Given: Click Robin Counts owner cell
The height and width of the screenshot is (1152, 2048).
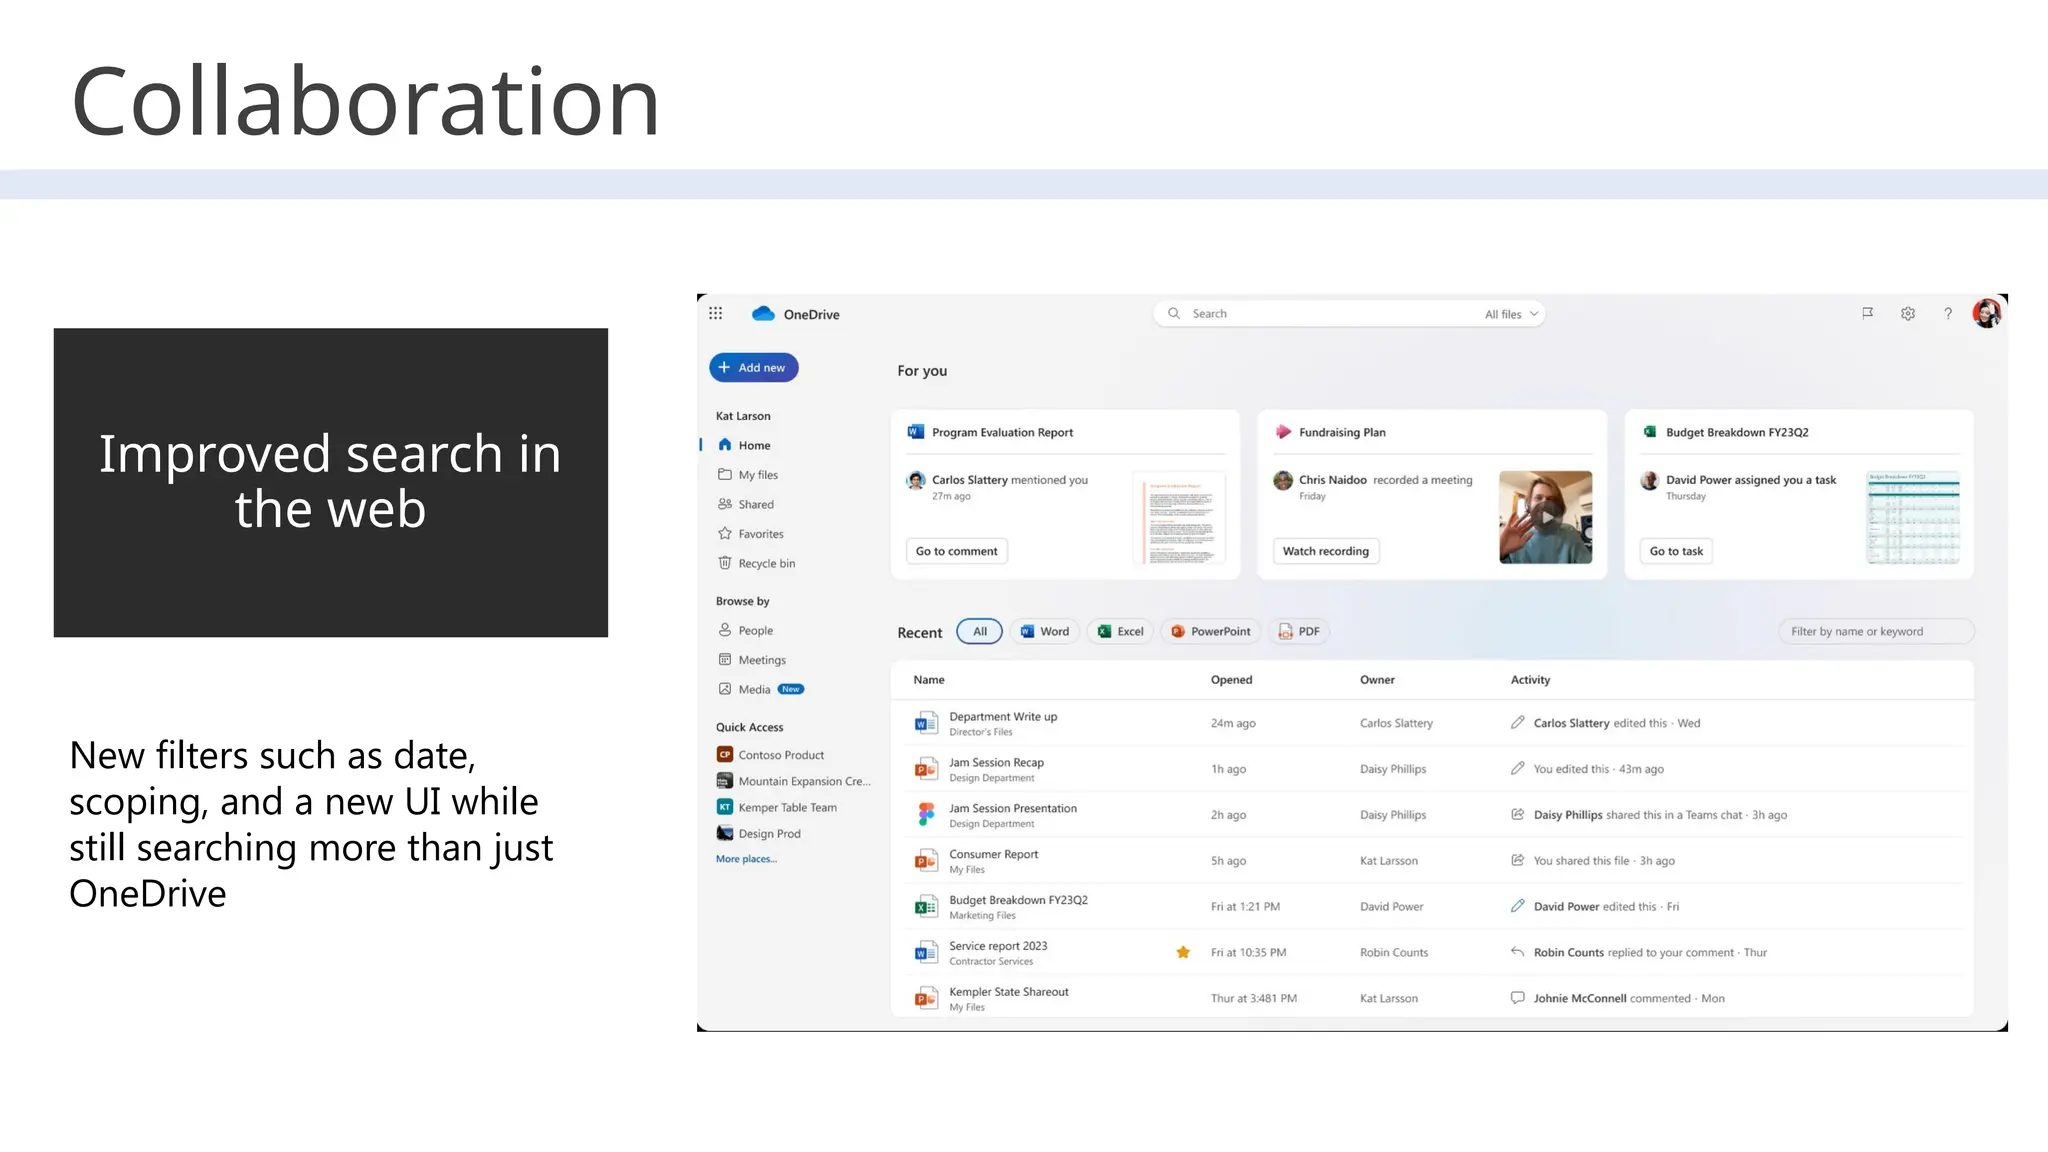Looking at the screenshot, I should click(1394, 952).
